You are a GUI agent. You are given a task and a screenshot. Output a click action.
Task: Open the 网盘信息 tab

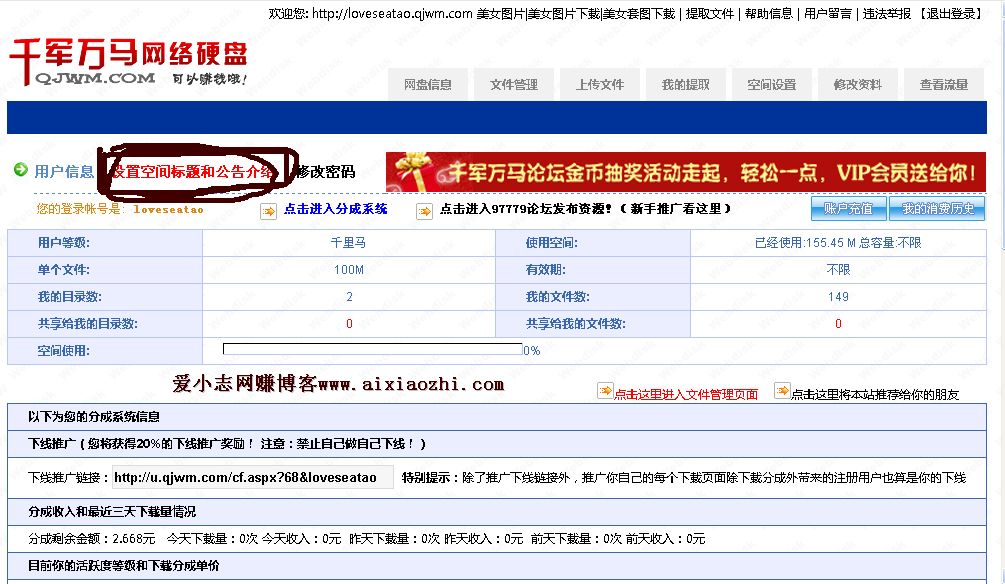pos(427,85)
